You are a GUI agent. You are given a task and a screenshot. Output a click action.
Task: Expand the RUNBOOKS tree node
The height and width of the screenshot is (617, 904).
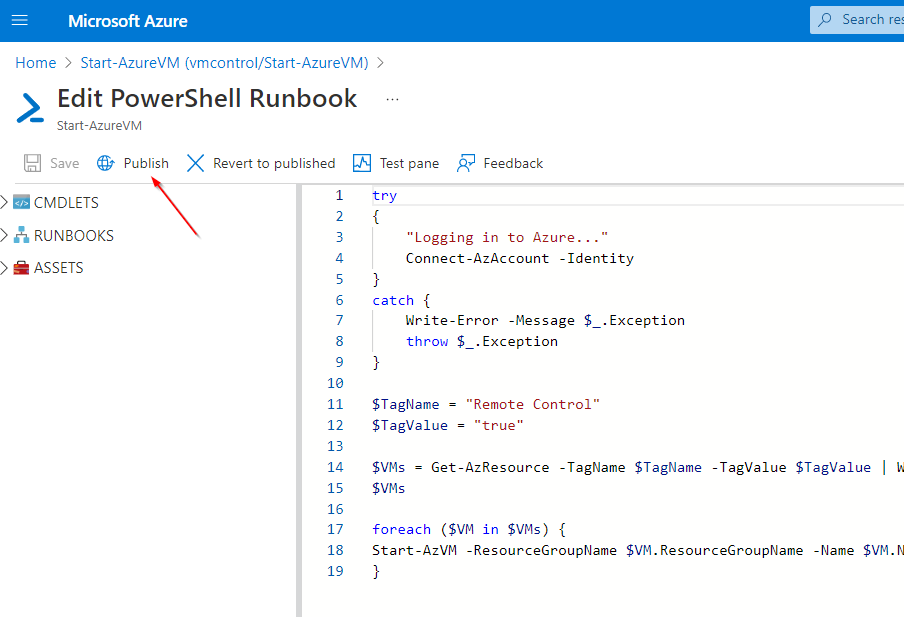(x=4, y=235)
